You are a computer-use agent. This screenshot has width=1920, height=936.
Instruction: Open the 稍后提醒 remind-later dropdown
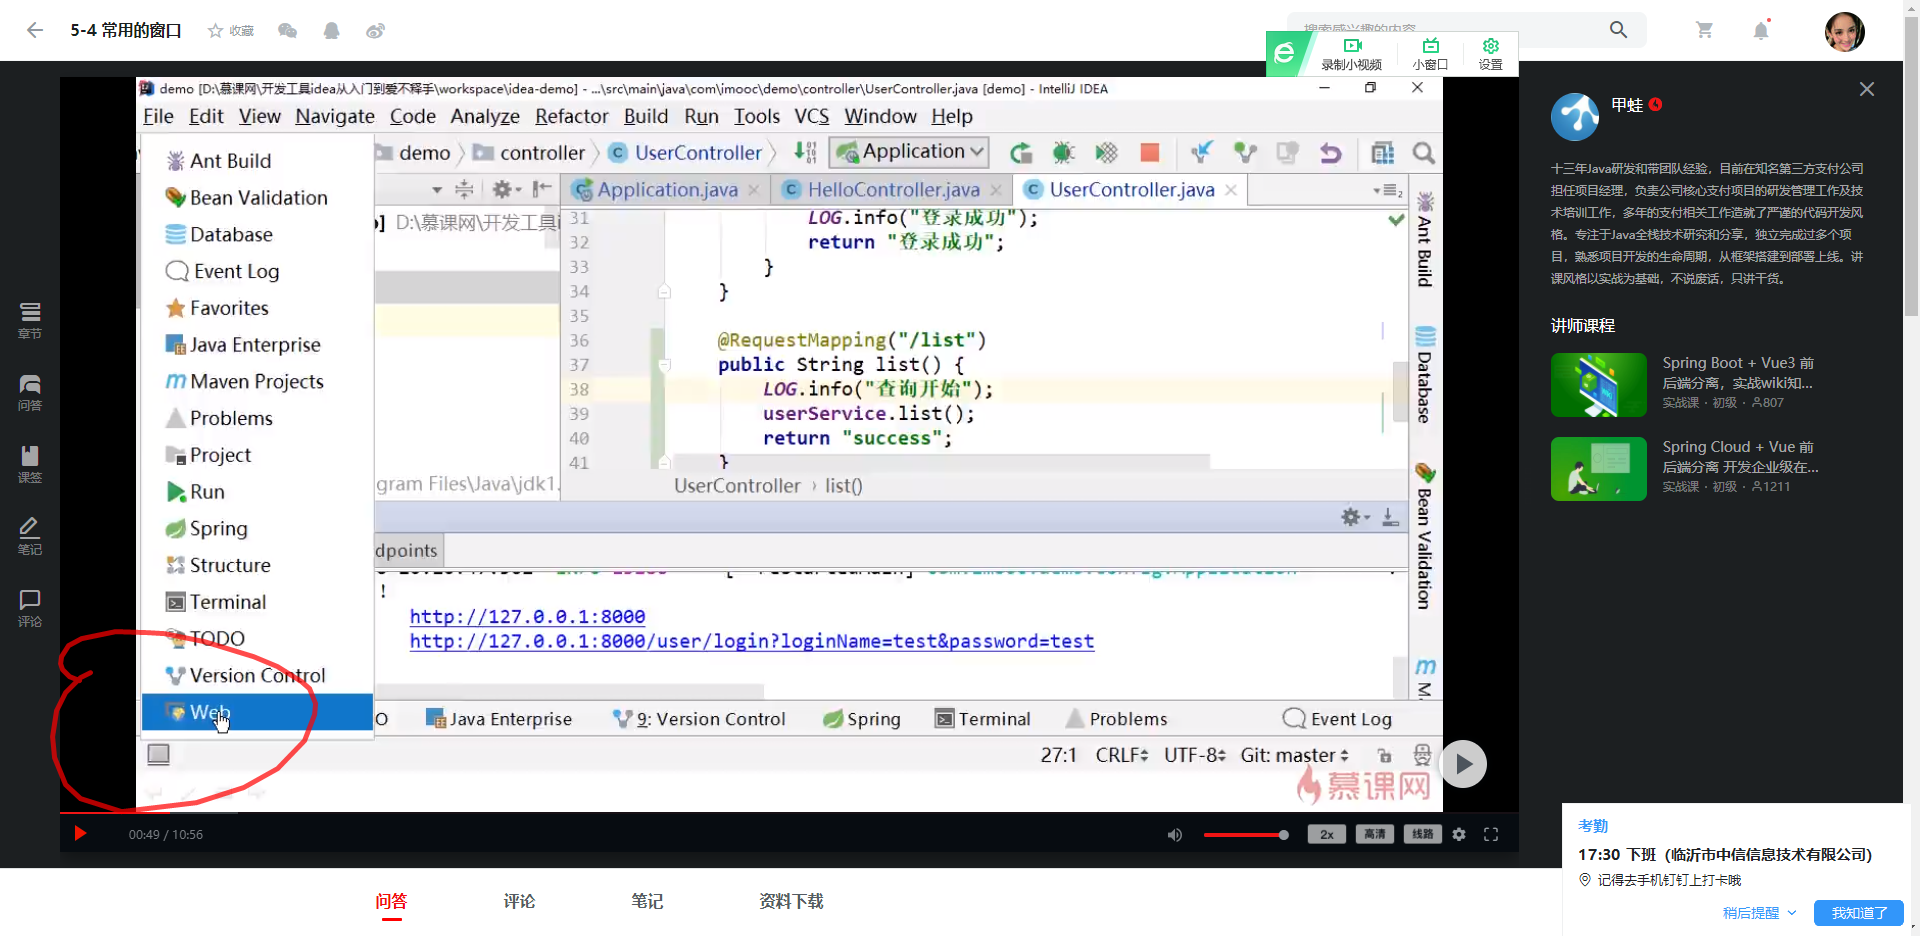1759,913
